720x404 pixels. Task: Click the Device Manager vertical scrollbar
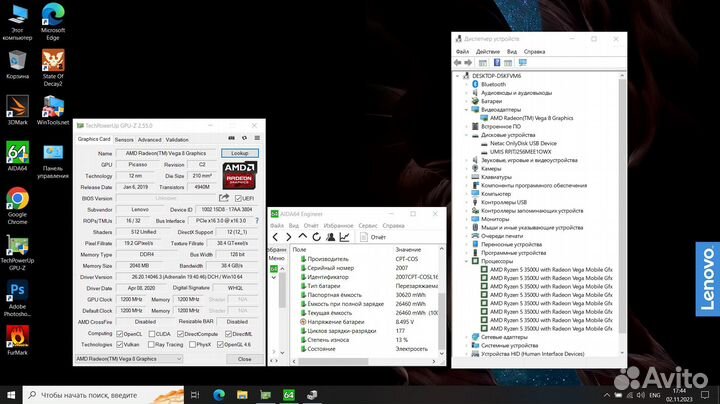coord(622,206)
